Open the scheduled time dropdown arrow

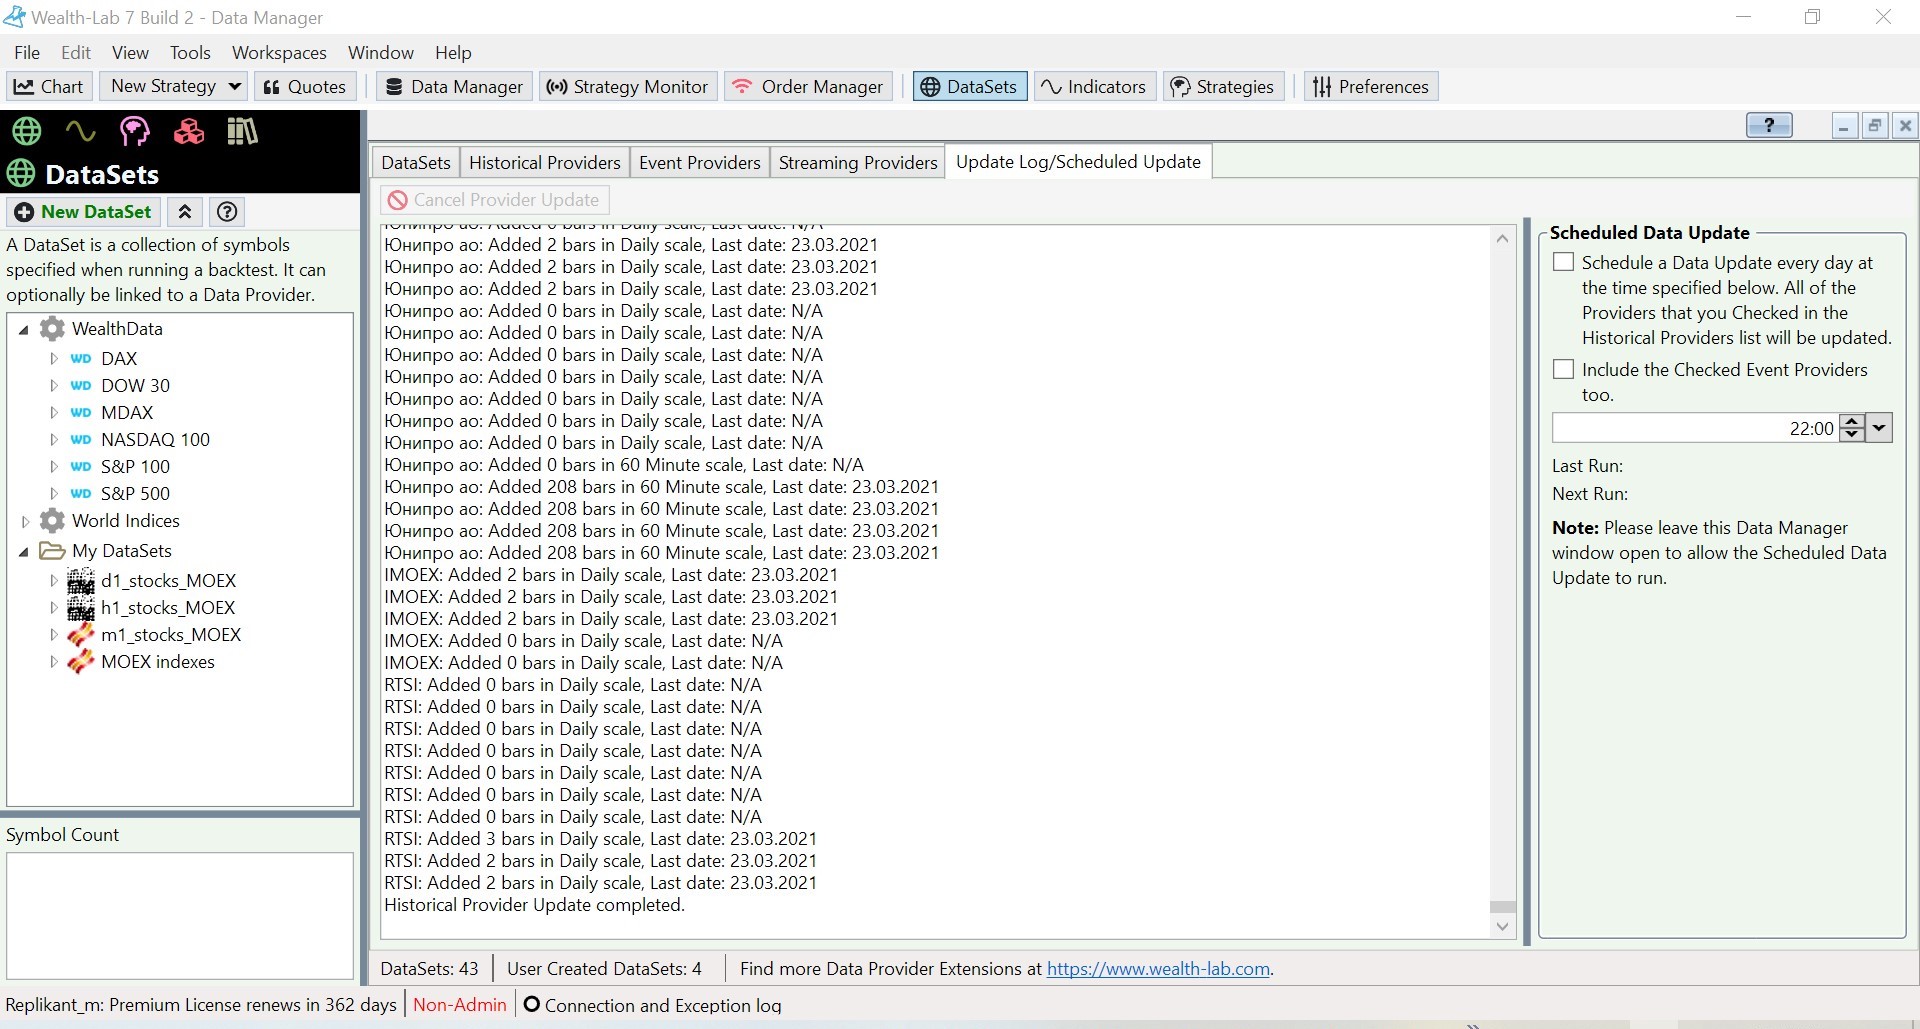[x=1880, y=428]
